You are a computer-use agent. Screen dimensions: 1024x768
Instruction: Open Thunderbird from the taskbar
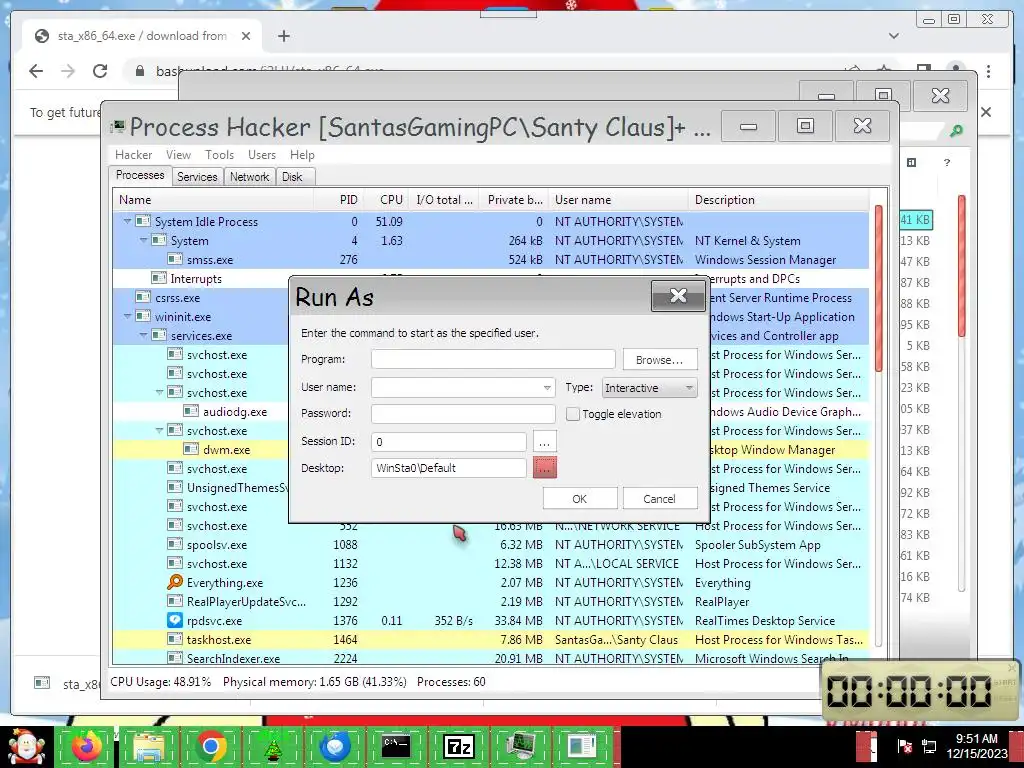click(334, 746)
